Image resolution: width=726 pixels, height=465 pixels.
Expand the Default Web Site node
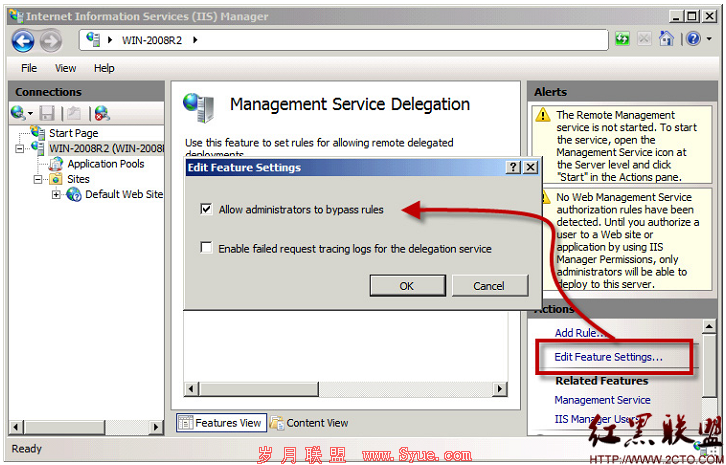[56, 195]
